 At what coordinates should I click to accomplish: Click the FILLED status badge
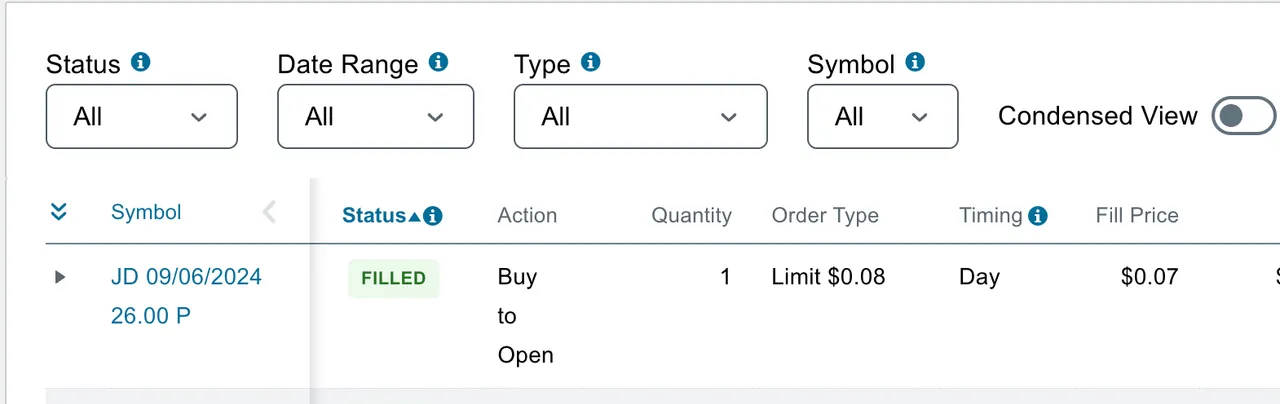point(394,278)
